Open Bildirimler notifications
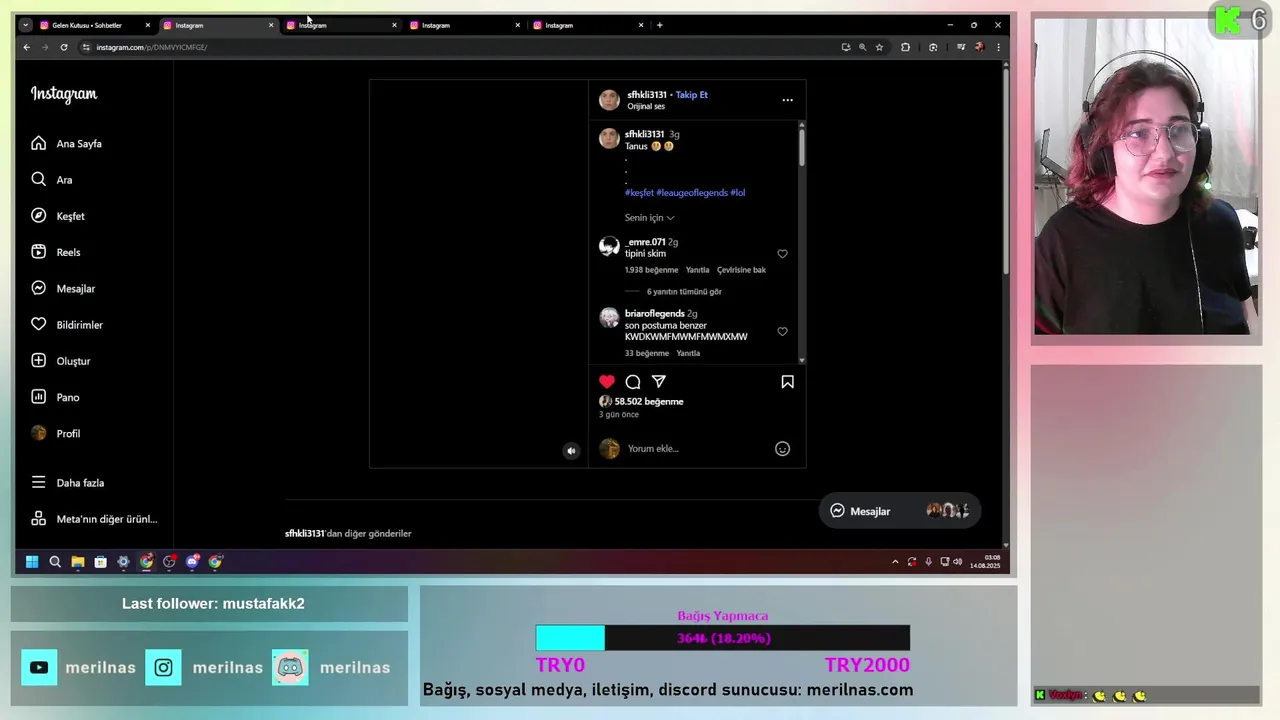1280x720 pixels. coord(67,325)
